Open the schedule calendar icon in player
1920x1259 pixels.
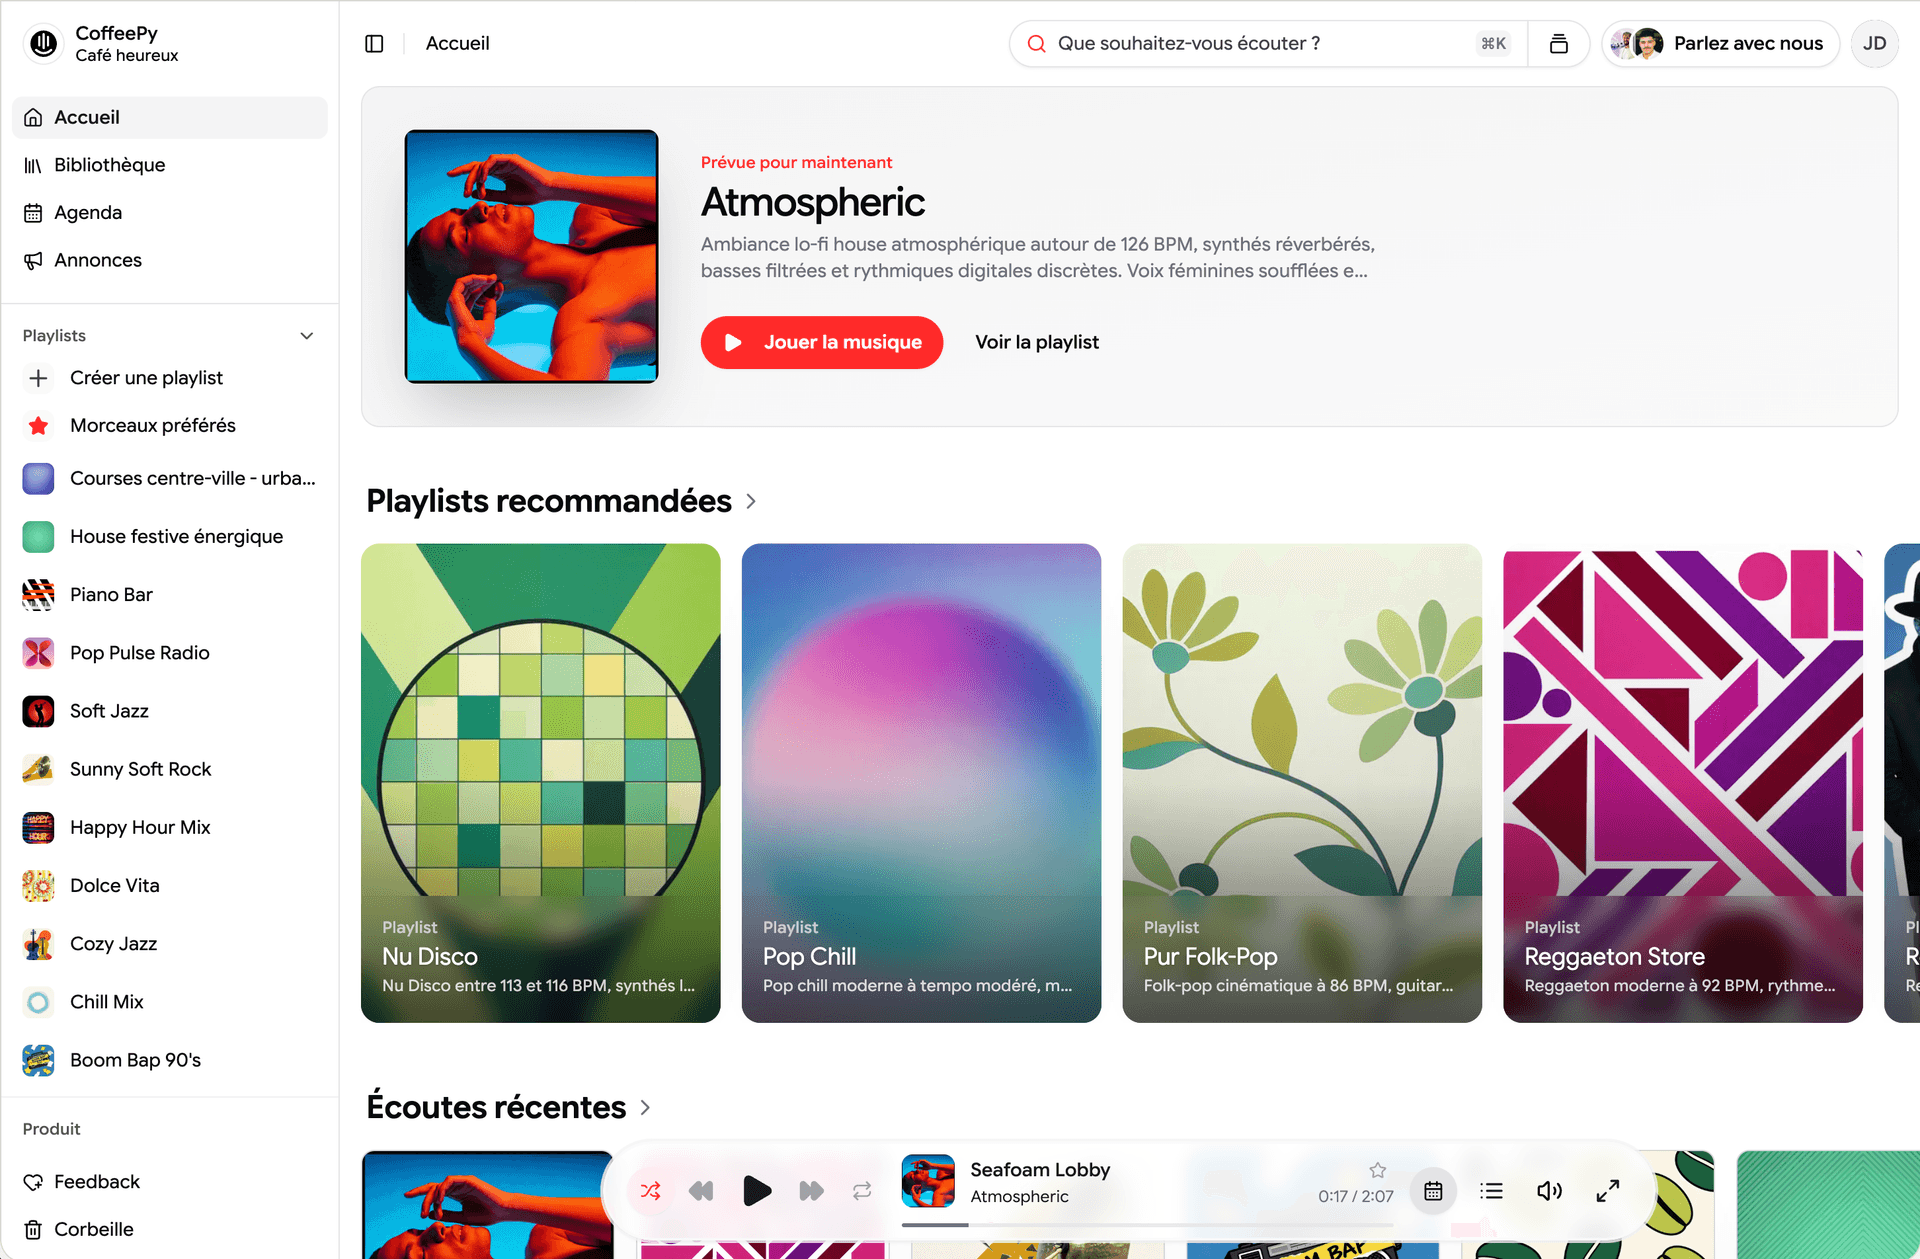[1433, 1191]
